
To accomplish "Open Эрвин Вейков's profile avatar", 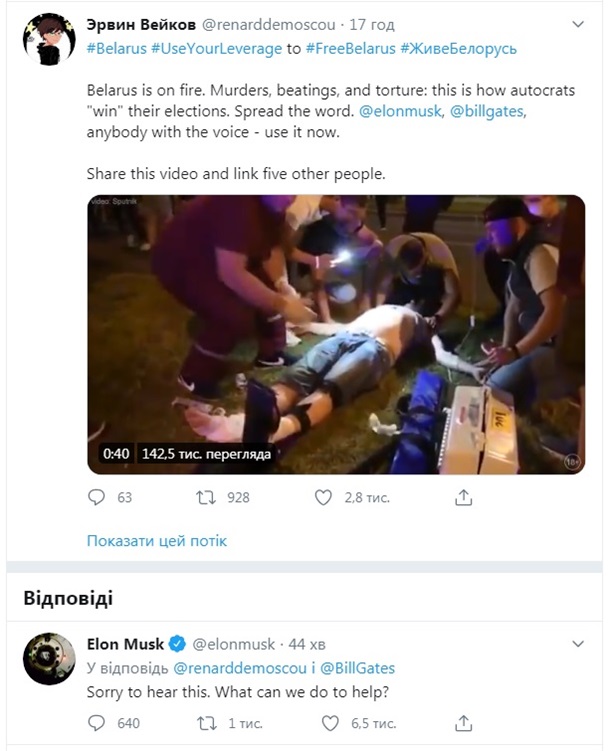I will [48, 40].
